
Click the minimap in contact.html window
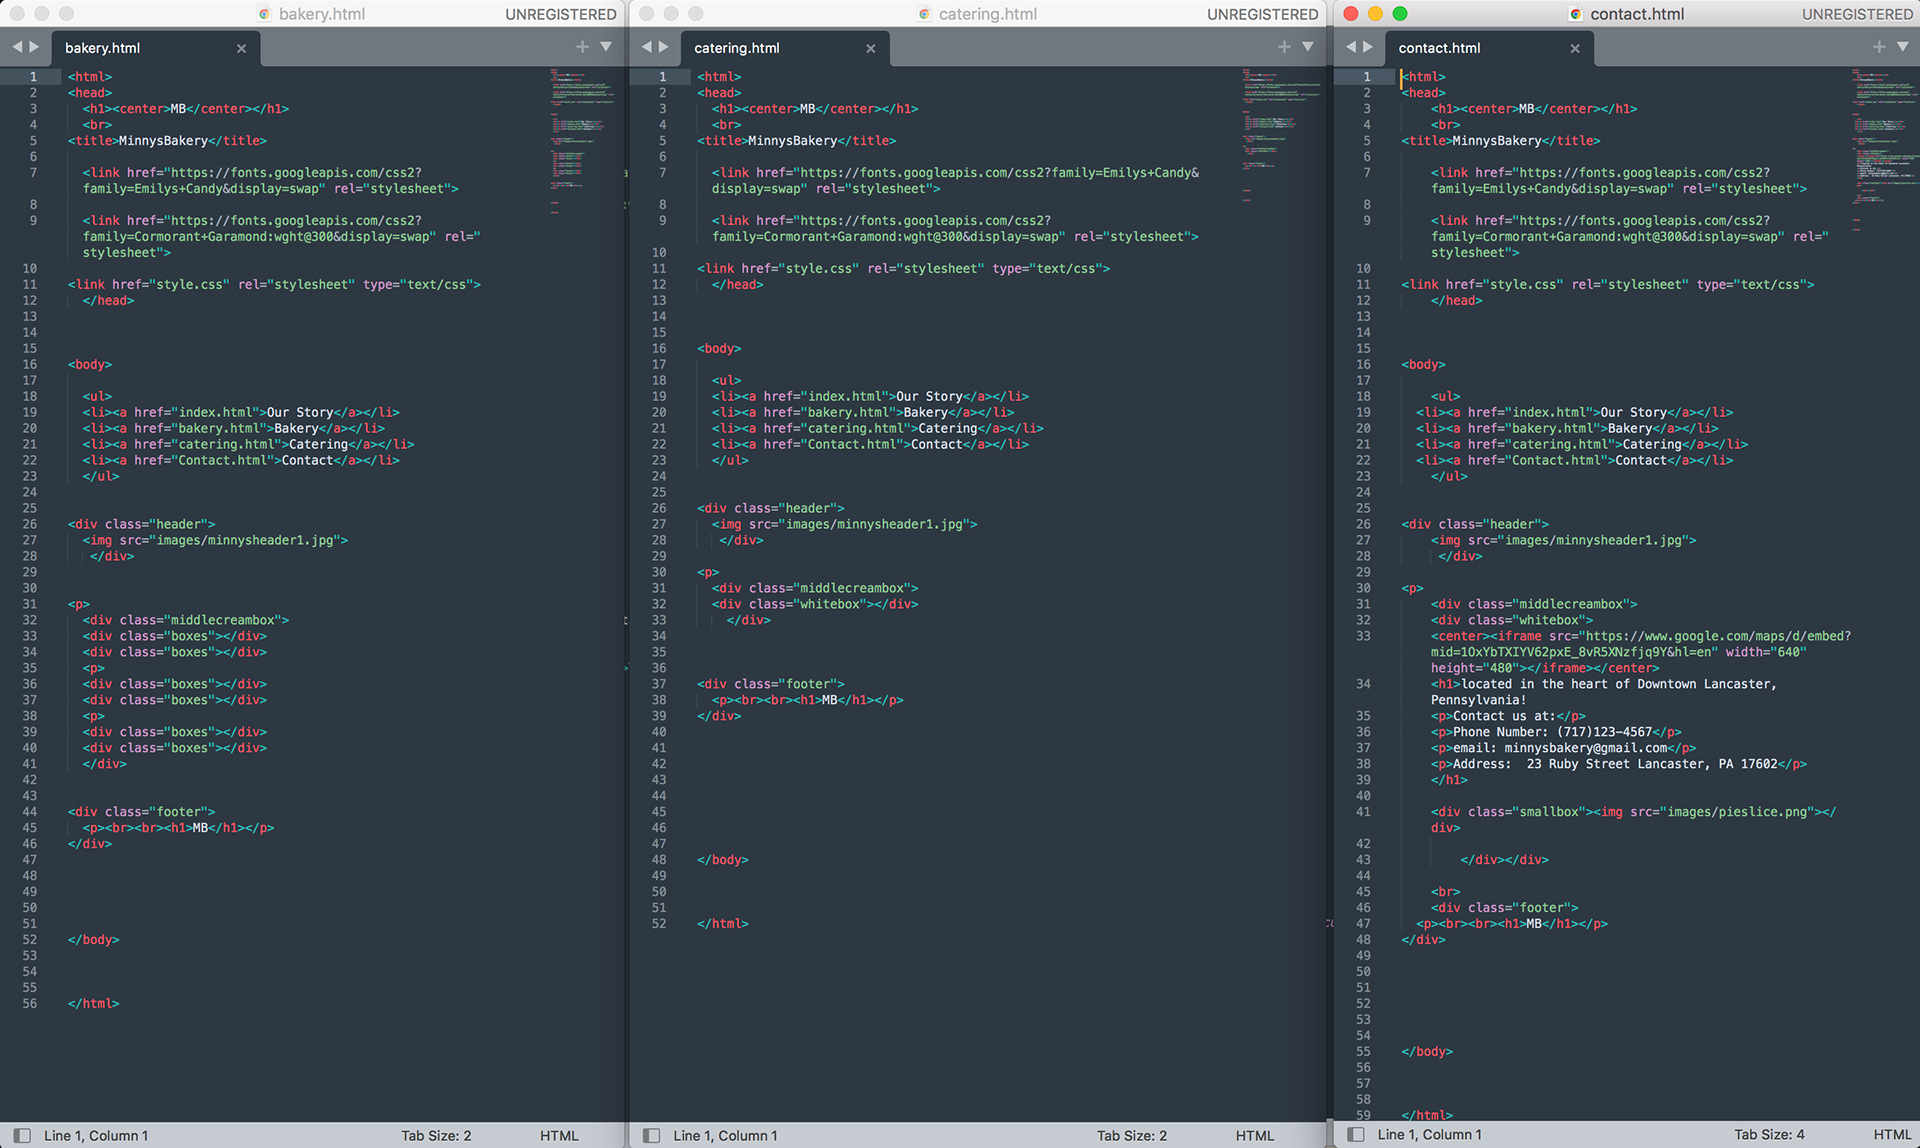(1884, 150)
